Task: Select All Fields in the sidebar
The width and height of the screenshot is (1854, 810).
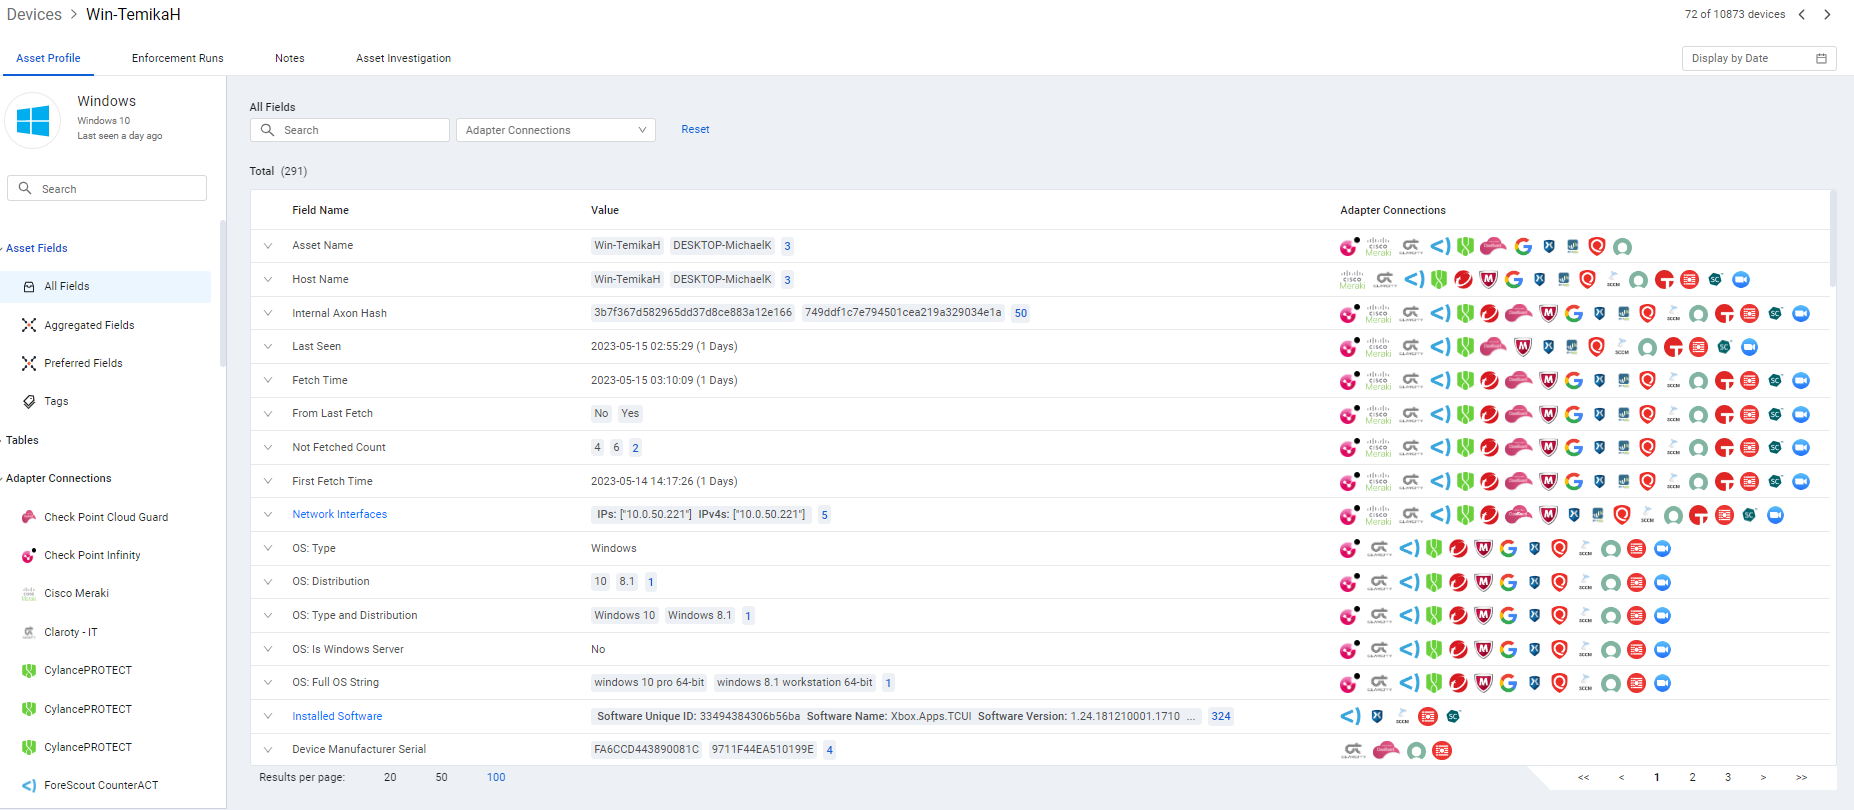Action: (x=106, y=286)
